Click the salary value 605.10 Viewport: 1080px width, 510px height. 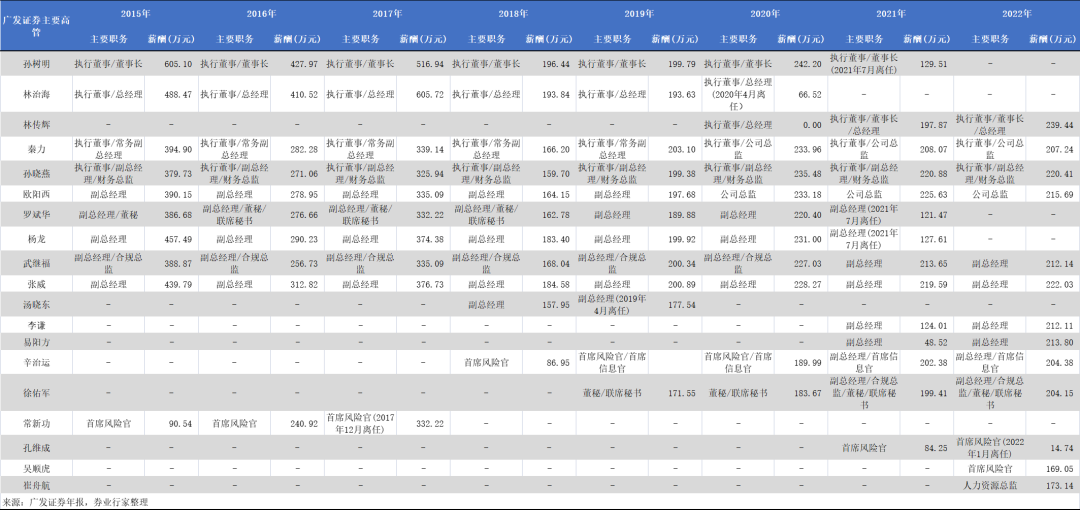(x=178, y=63)
